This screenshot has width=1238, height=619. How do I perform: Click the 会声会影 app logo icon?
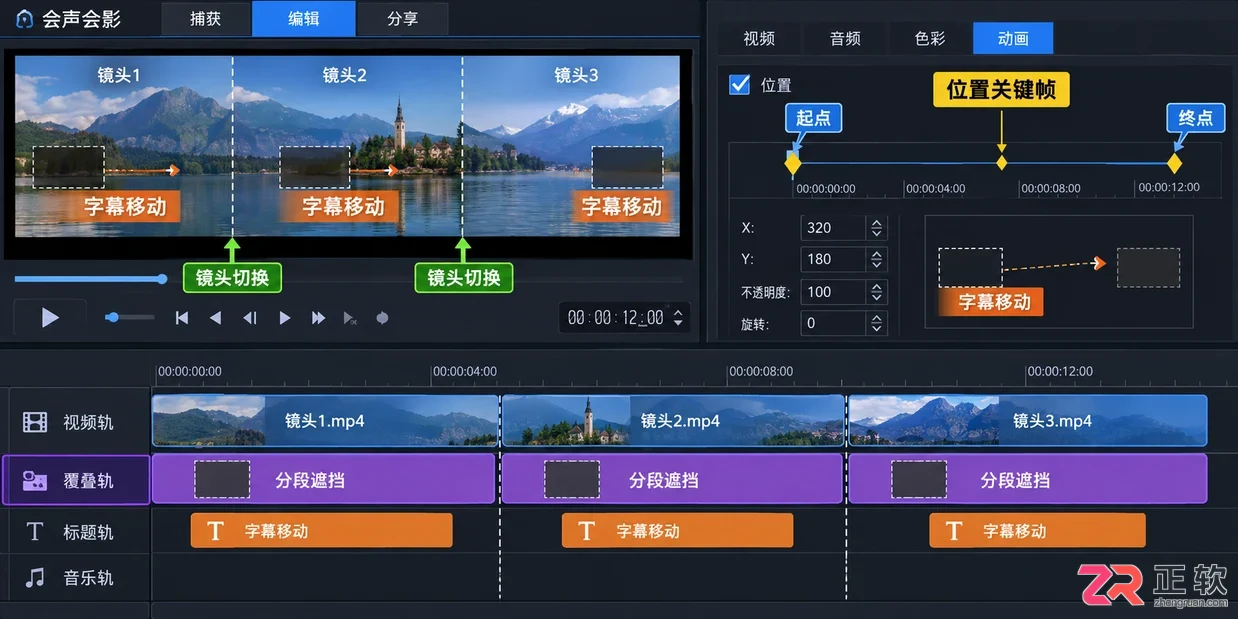tap(24, 19)
